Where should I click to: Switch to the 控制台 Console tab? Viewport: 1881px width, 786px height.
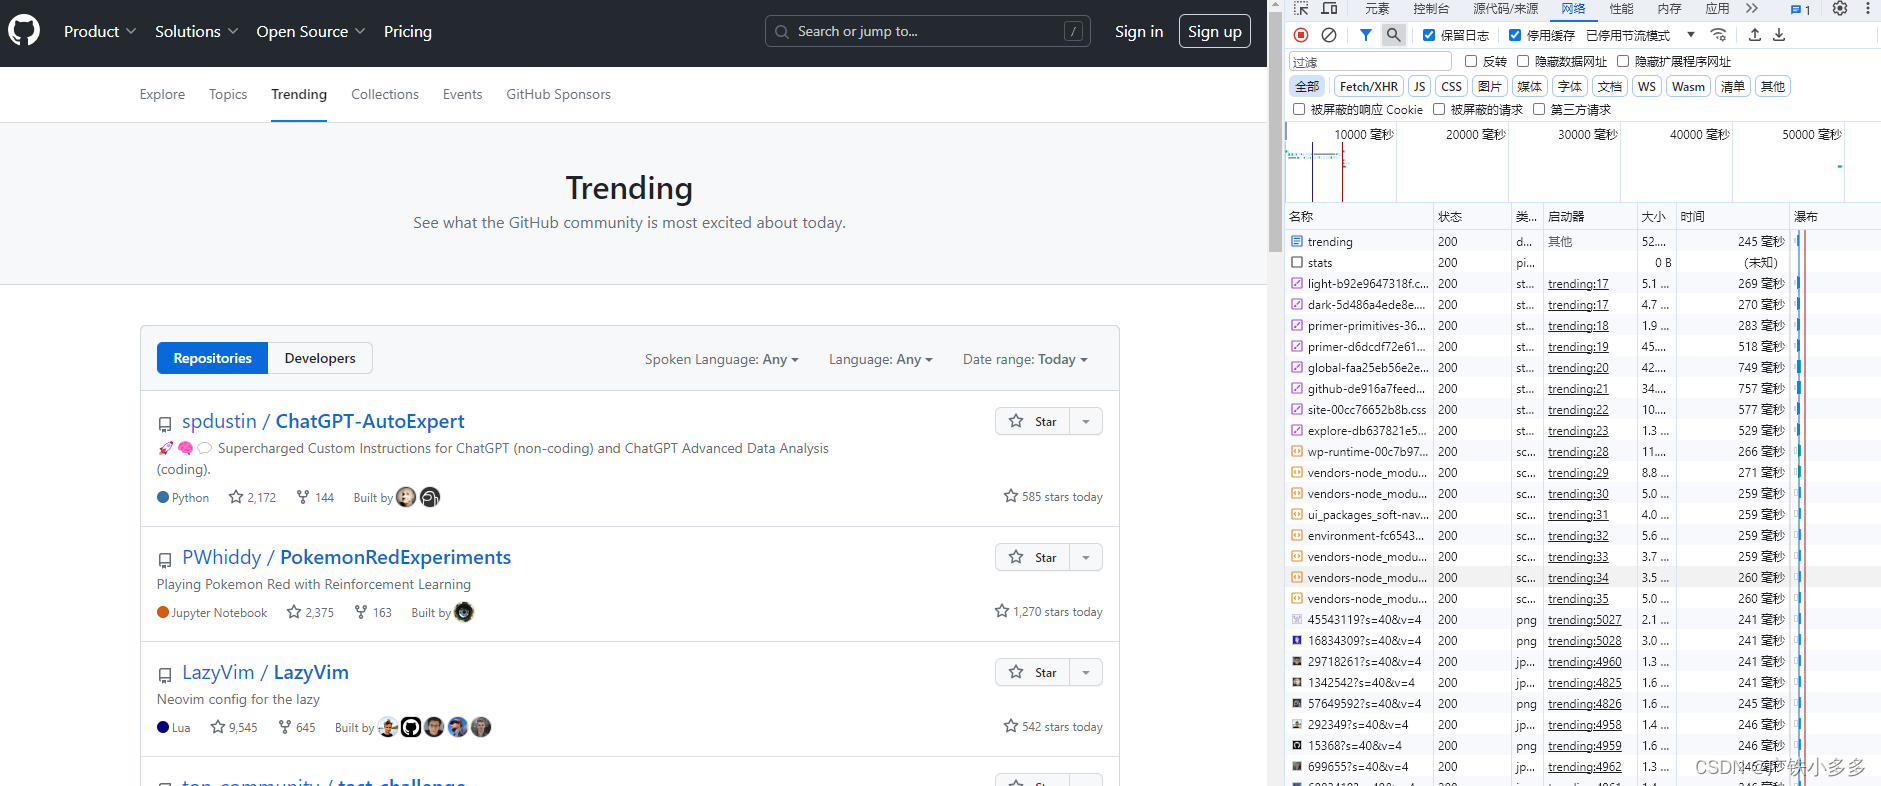tap(1431, 9)
